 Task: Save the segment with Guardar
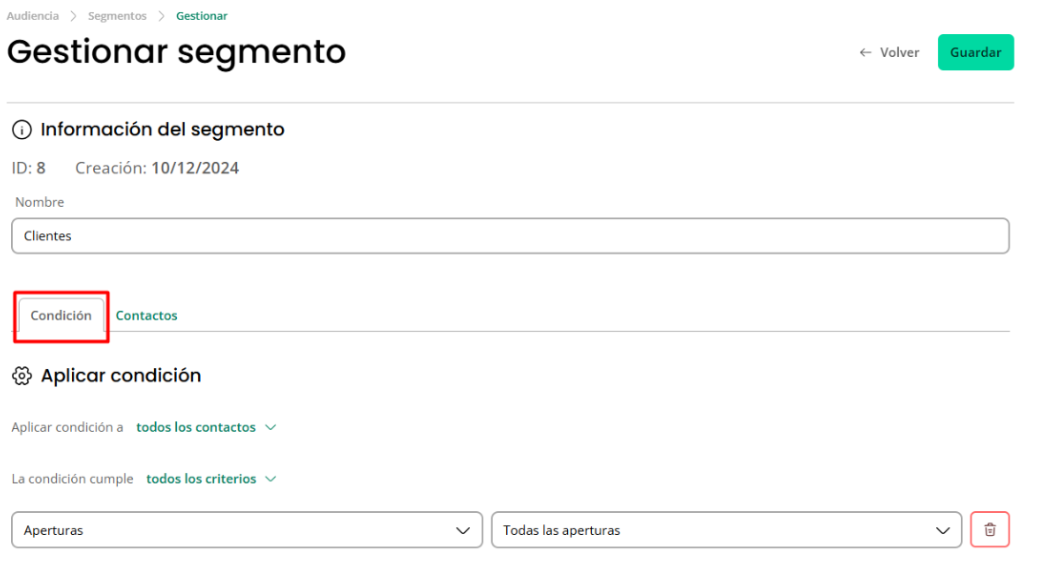pyautogui.click(x=975, y=52)
